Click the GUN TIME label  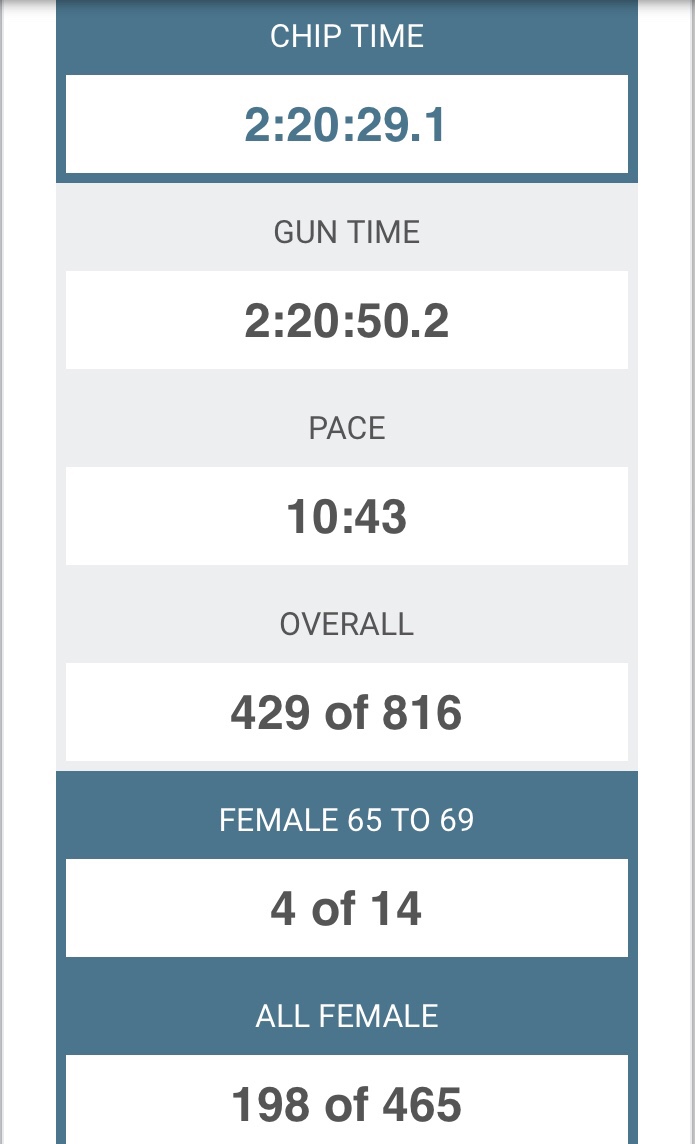(347, 233)
